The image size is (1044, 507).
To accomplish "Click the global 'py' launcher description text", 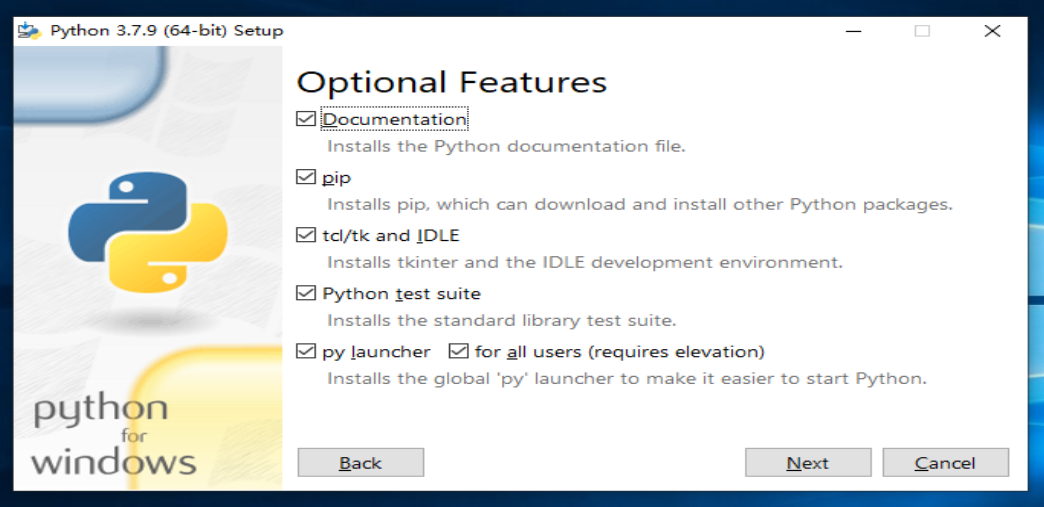I will 627,379.
